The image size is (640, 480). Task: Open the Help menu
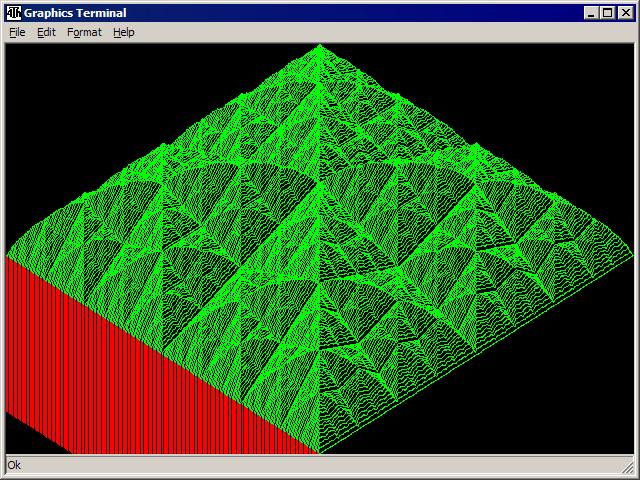click(123, 32)
